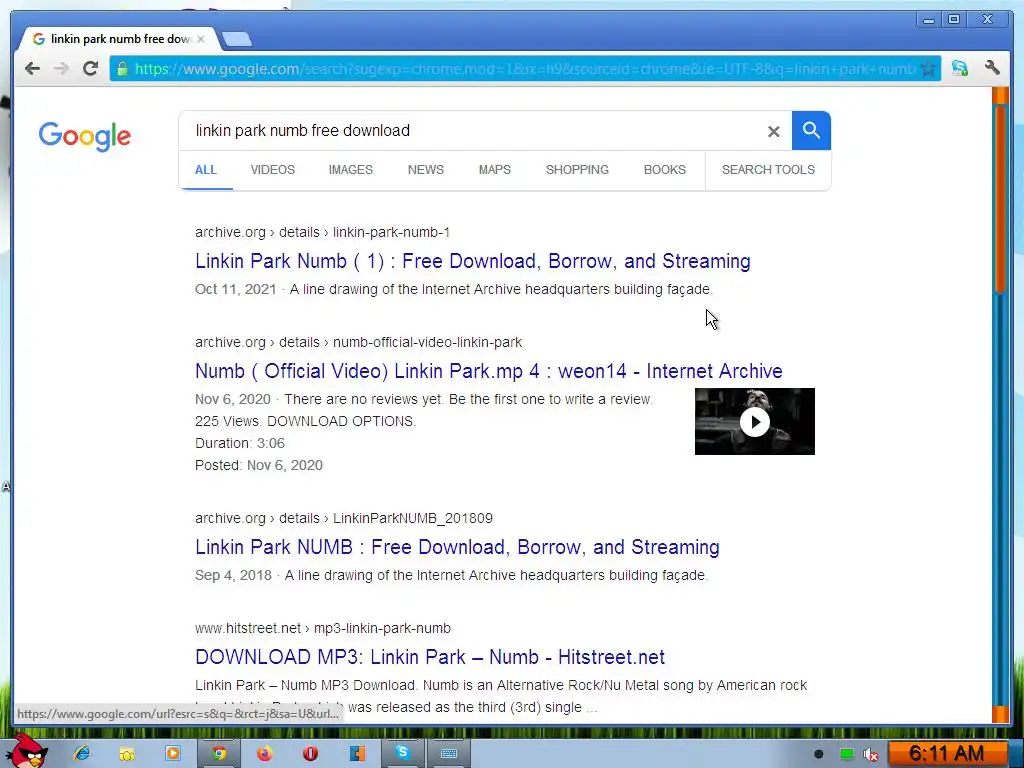The height and width of the screenshot is (768, 1024).
Task: Click the Chrome taskbar icon
Action: 219,754
